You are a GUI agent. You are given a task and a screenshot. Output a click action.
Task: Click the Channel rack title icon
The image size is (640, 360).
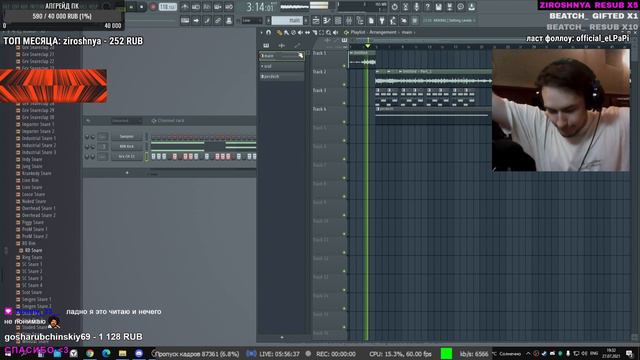[x=154, y=121]
